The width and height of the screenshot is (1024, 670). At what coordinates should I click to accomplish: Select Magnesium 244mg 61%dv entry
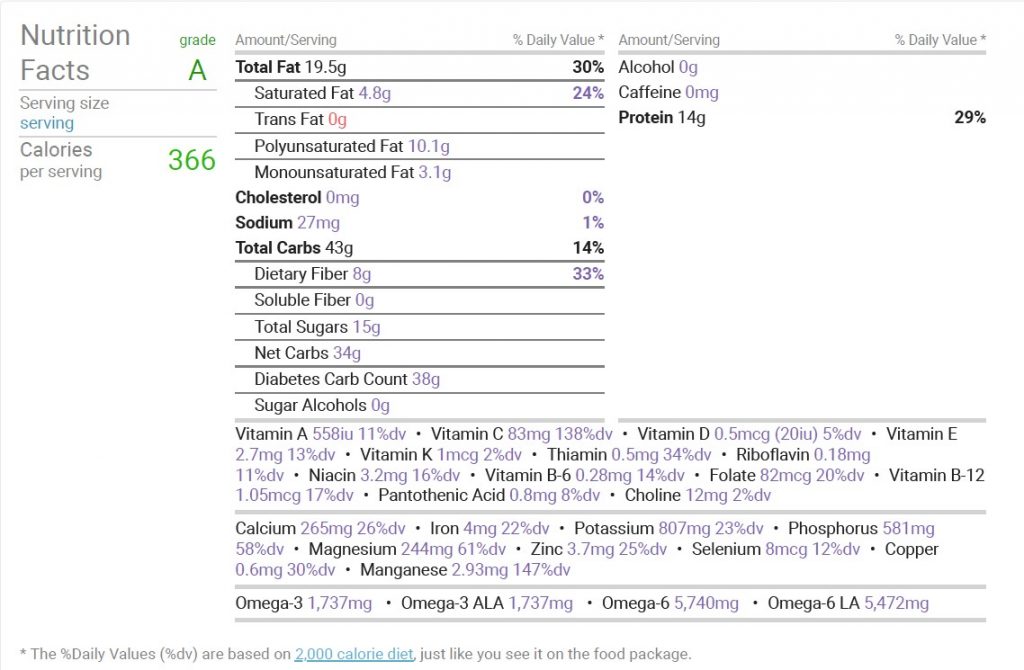pyautogui.click(x=407, y=549)
